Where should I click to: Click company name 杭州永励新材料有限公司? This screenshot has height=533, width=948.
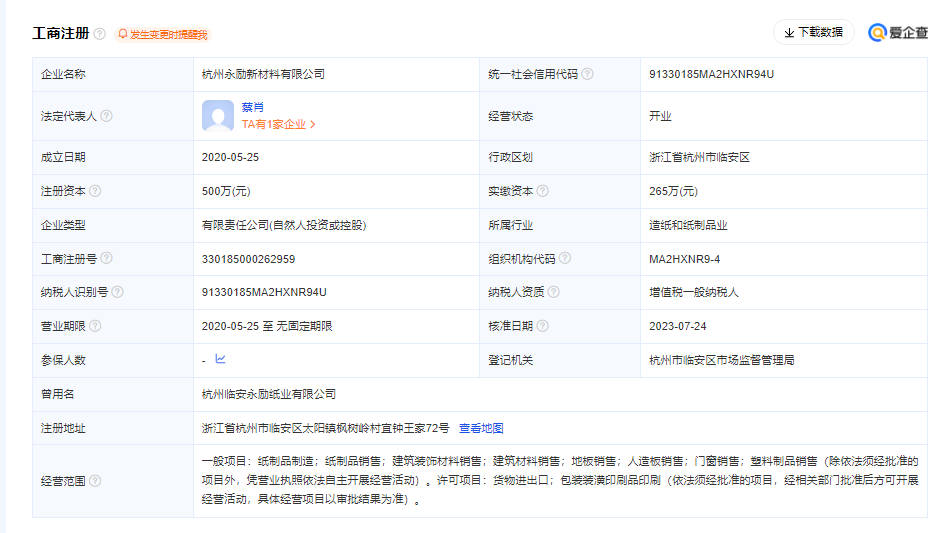(263, 74)
